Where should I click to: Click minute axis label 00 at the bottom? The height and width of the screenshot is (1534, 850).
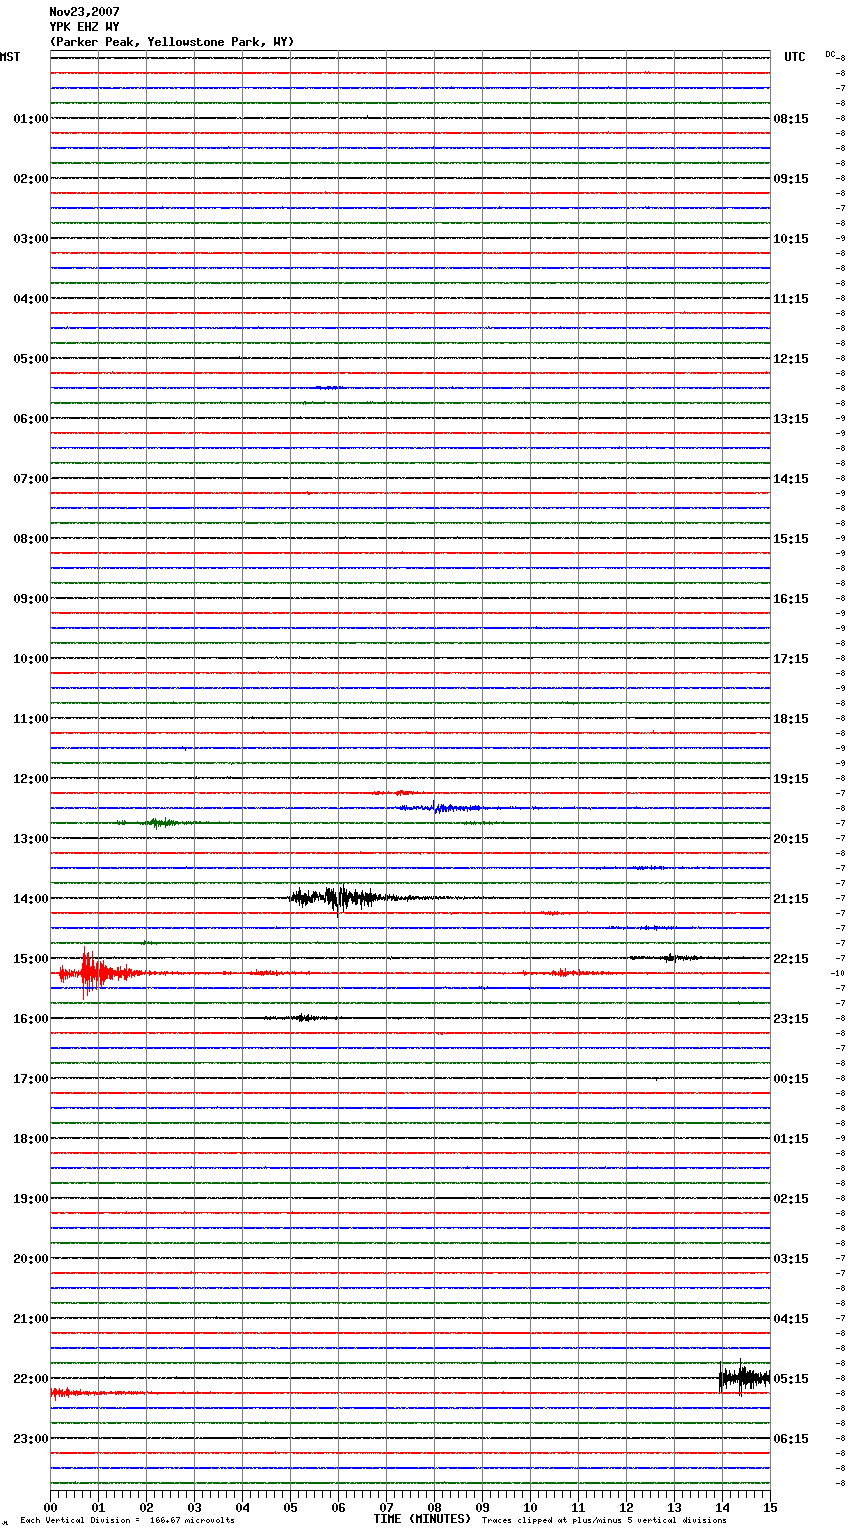(51, 1507)
